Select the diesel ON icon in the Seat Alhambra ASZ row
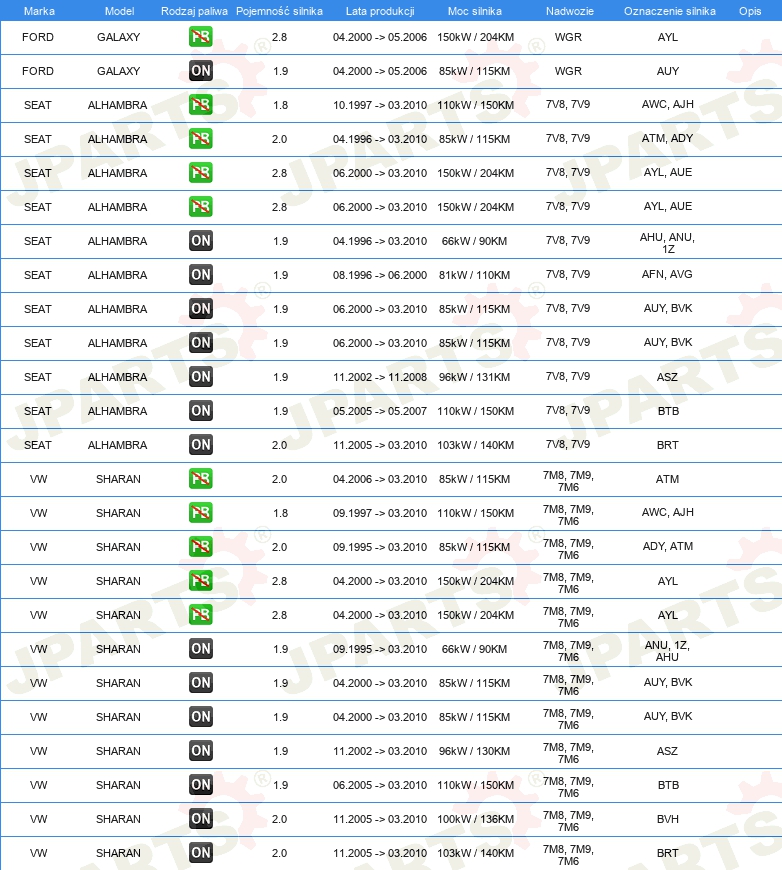The image size is (782, 870). click(200, 377)
